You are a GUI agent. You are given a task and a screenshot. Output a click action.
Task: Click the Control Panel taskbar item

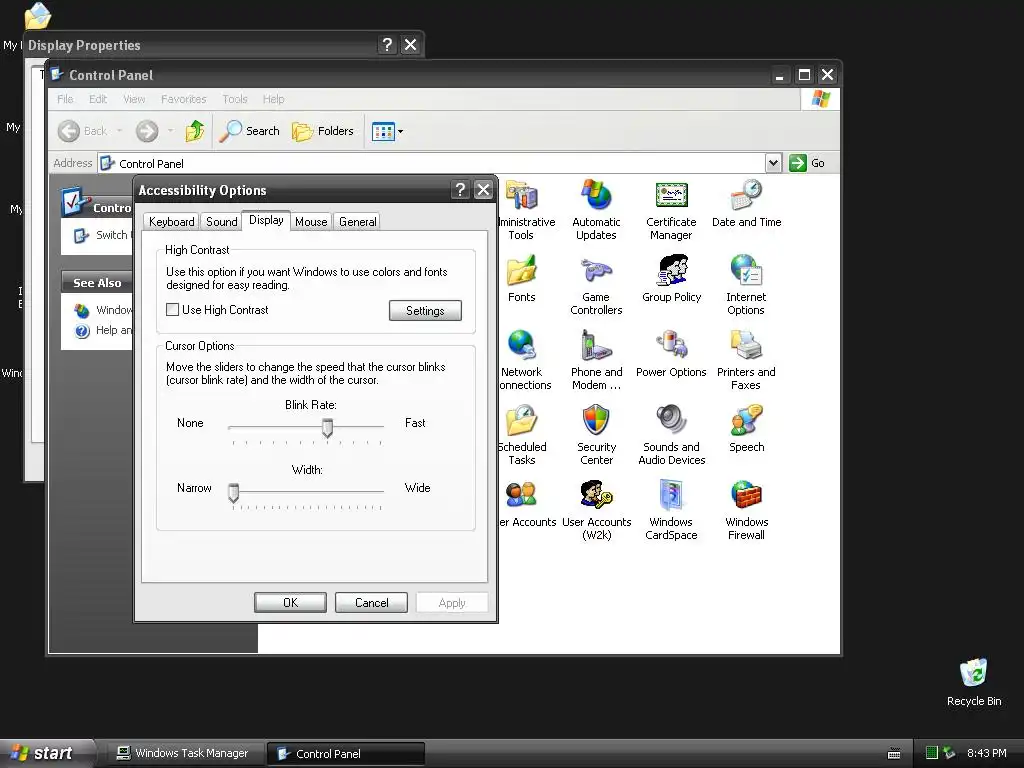point(346,753)
